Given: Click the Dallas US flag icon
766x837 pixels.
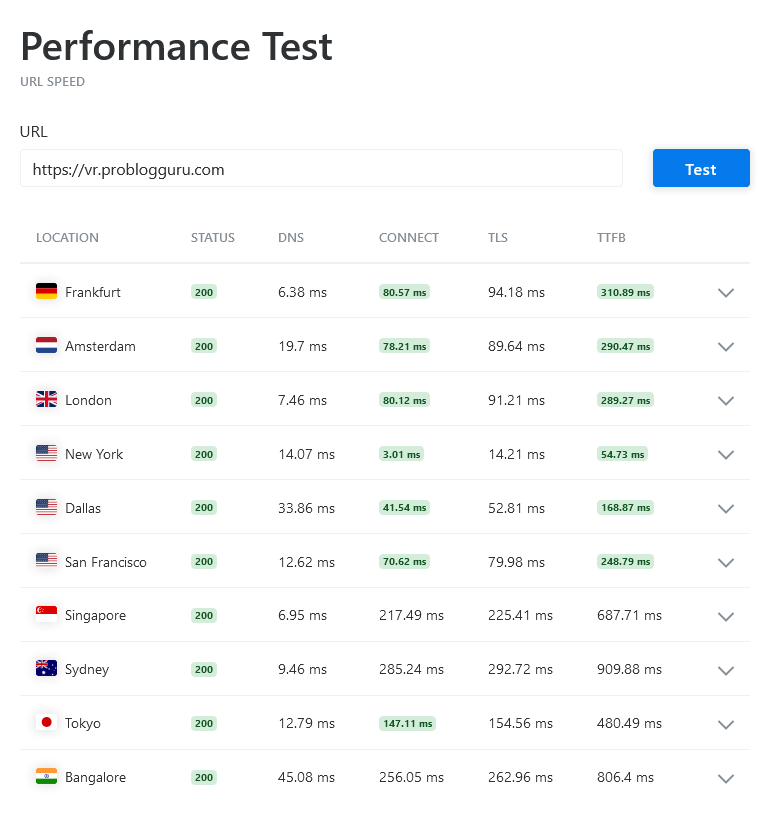Looking at the screenshot, I should coord(46,508).
